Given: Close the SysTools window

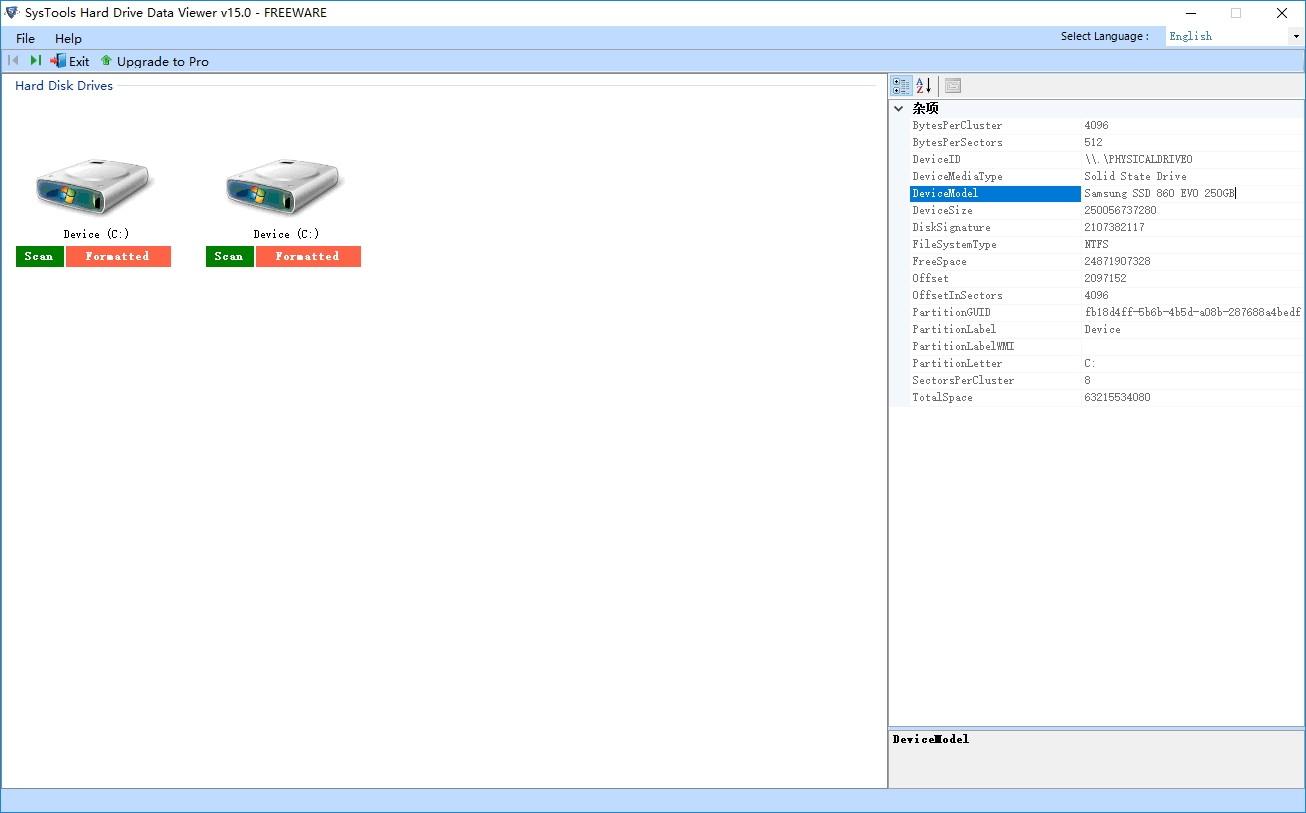Looking at the screenshot, I should [1282, 13].
